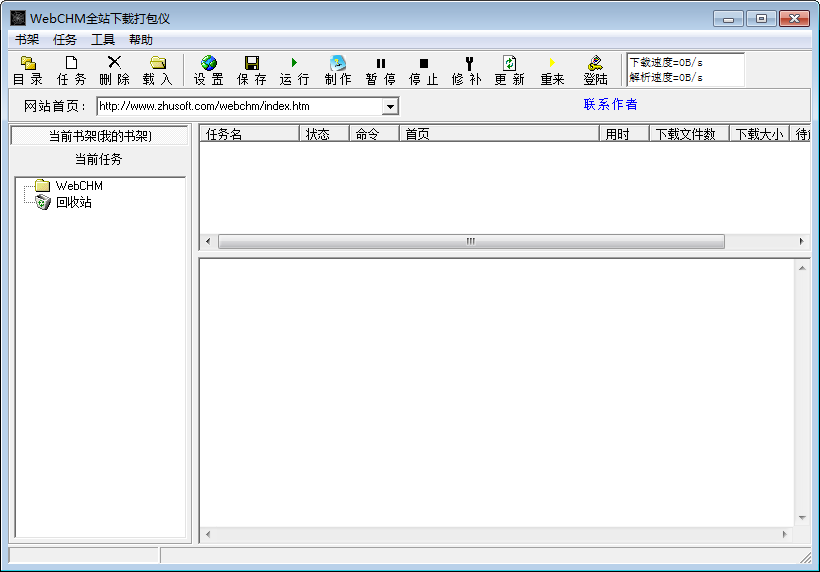Click log pane scroll-down arrow
Image resolution: width=820 pixels, height=572 pixels.
pos(802,518)
